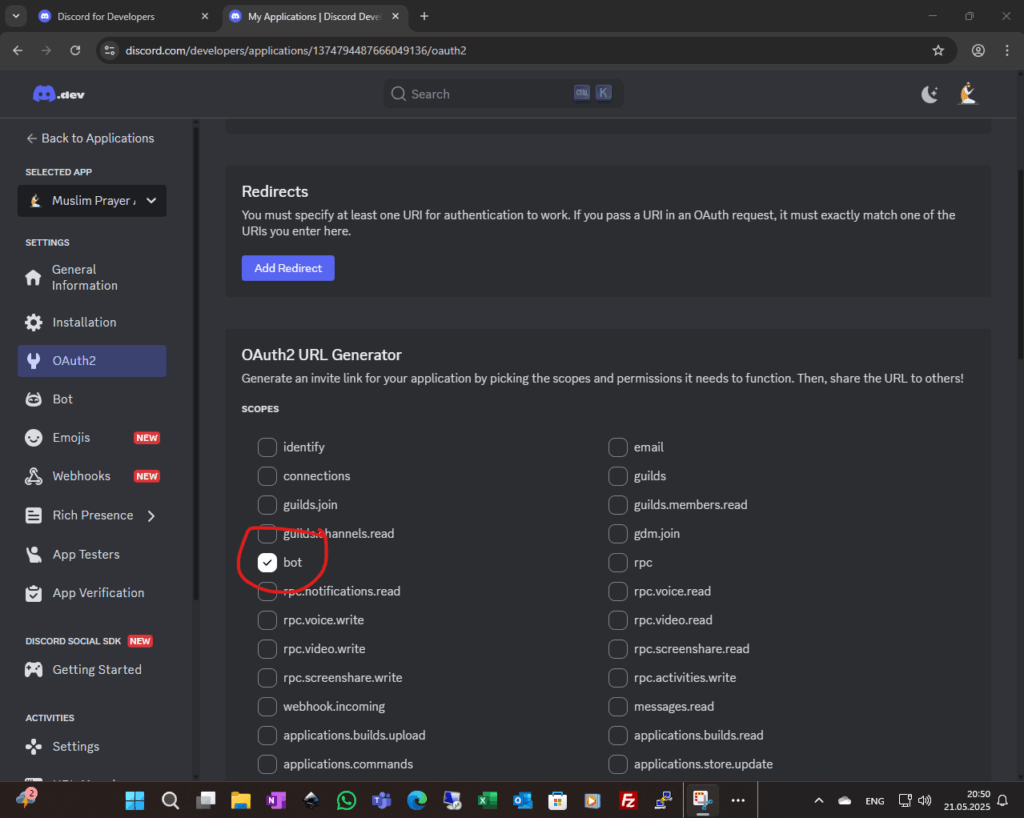This screenshot has height=818, width=1024.
Task: Go to the Installation settings page
Action: (x=92, y=322)
